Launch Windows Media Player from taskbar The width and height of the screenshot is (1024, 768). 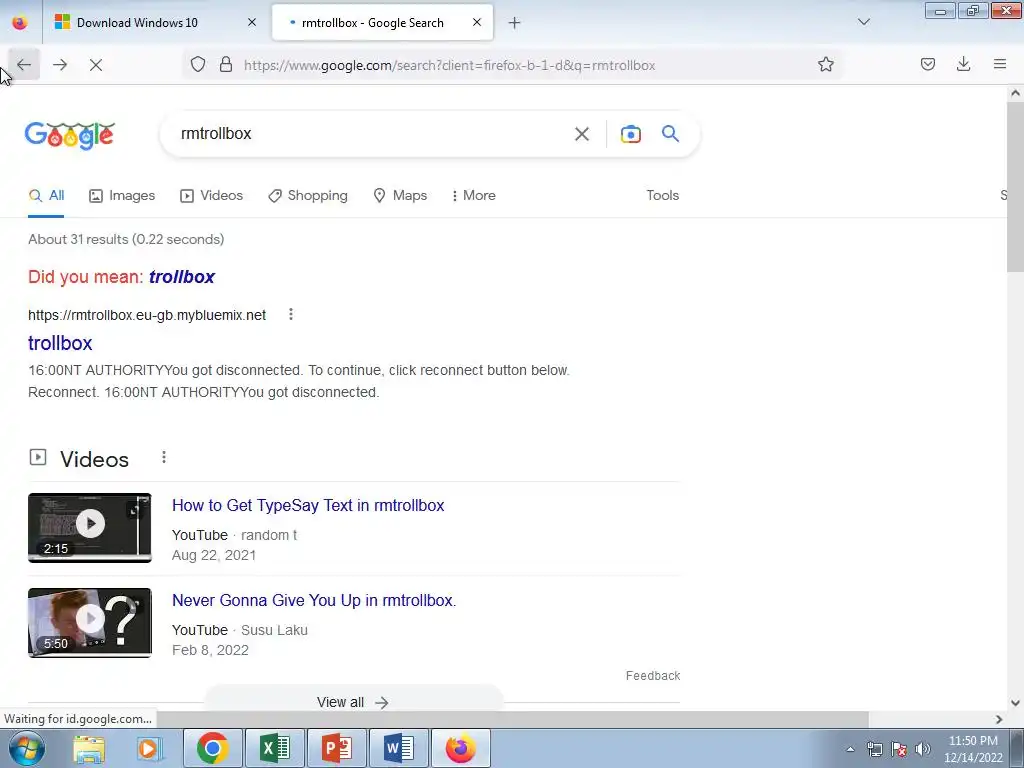tap(150, 748)
